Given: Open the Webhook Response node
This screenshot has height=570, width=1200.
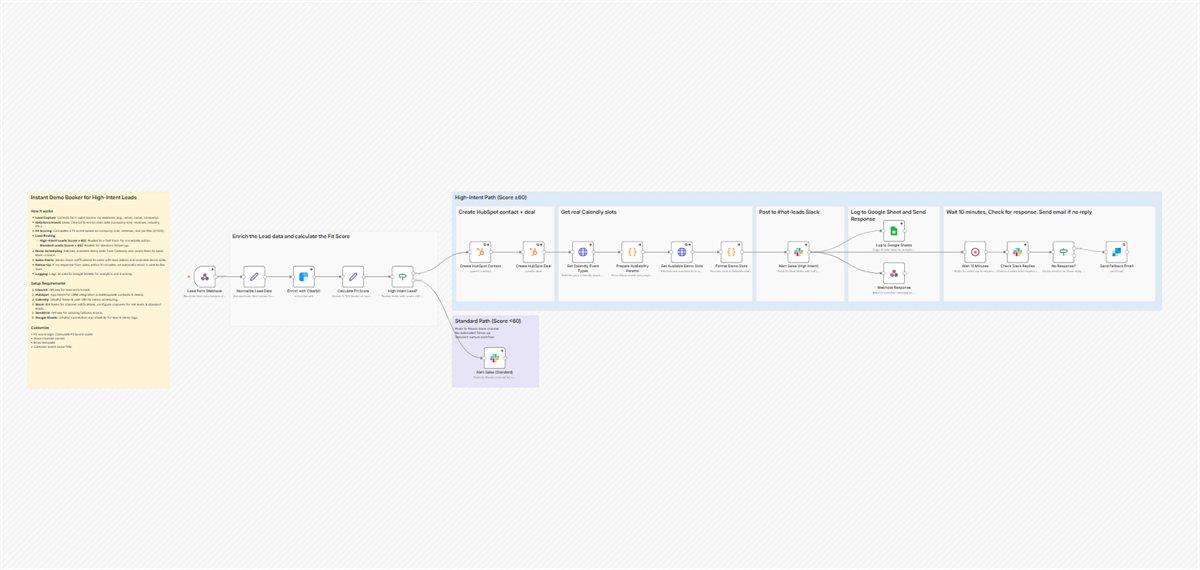Looking at the screenshot, I should pos(895,273).
